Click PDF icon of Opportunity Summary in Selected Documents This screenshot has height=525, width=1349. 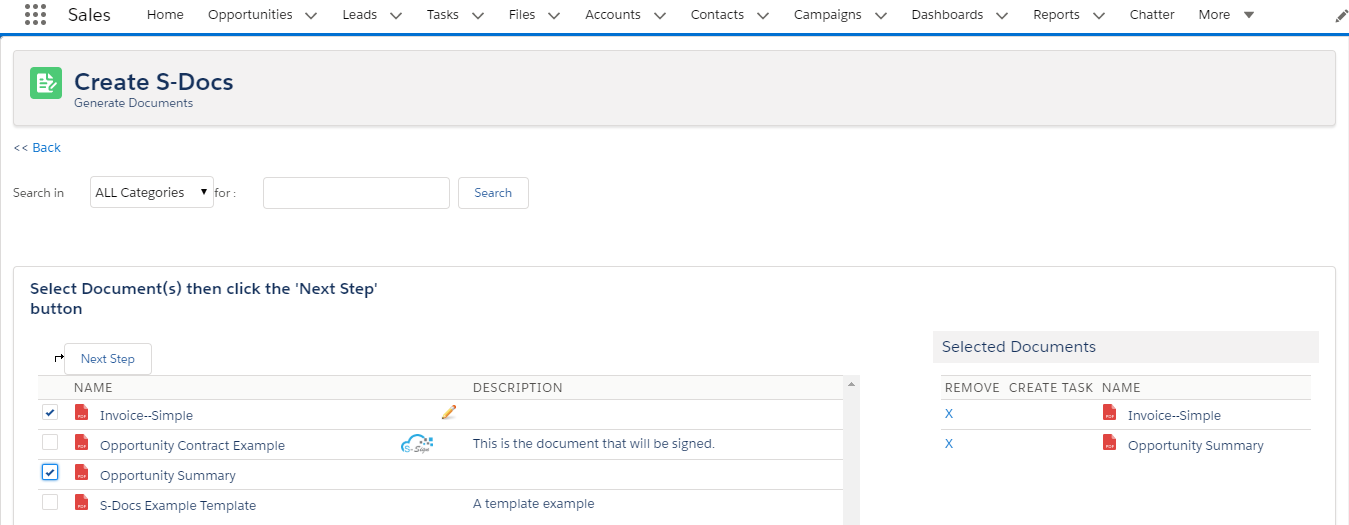click(1110, 443)
